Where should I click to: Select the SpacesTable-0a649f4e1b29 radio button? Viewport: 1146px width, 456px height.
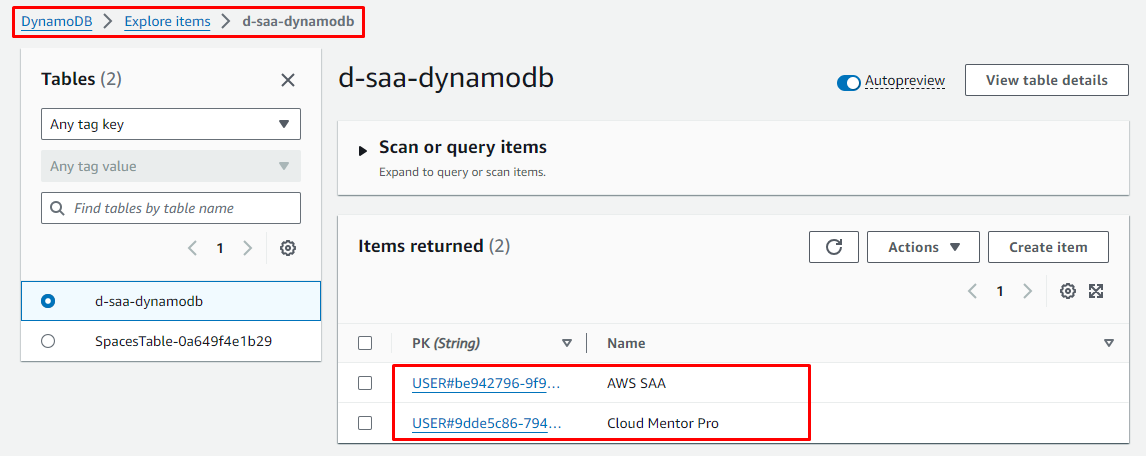tap(48, 341)
